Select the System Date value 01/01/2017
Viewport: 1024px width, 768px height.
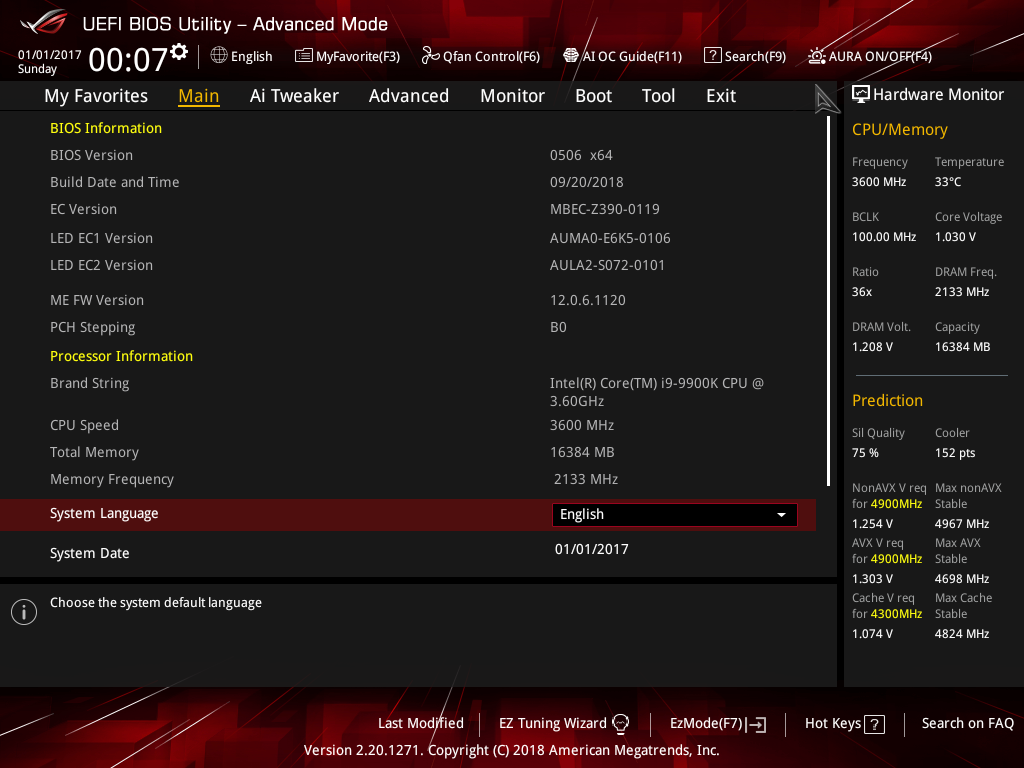tap(592, 549)
